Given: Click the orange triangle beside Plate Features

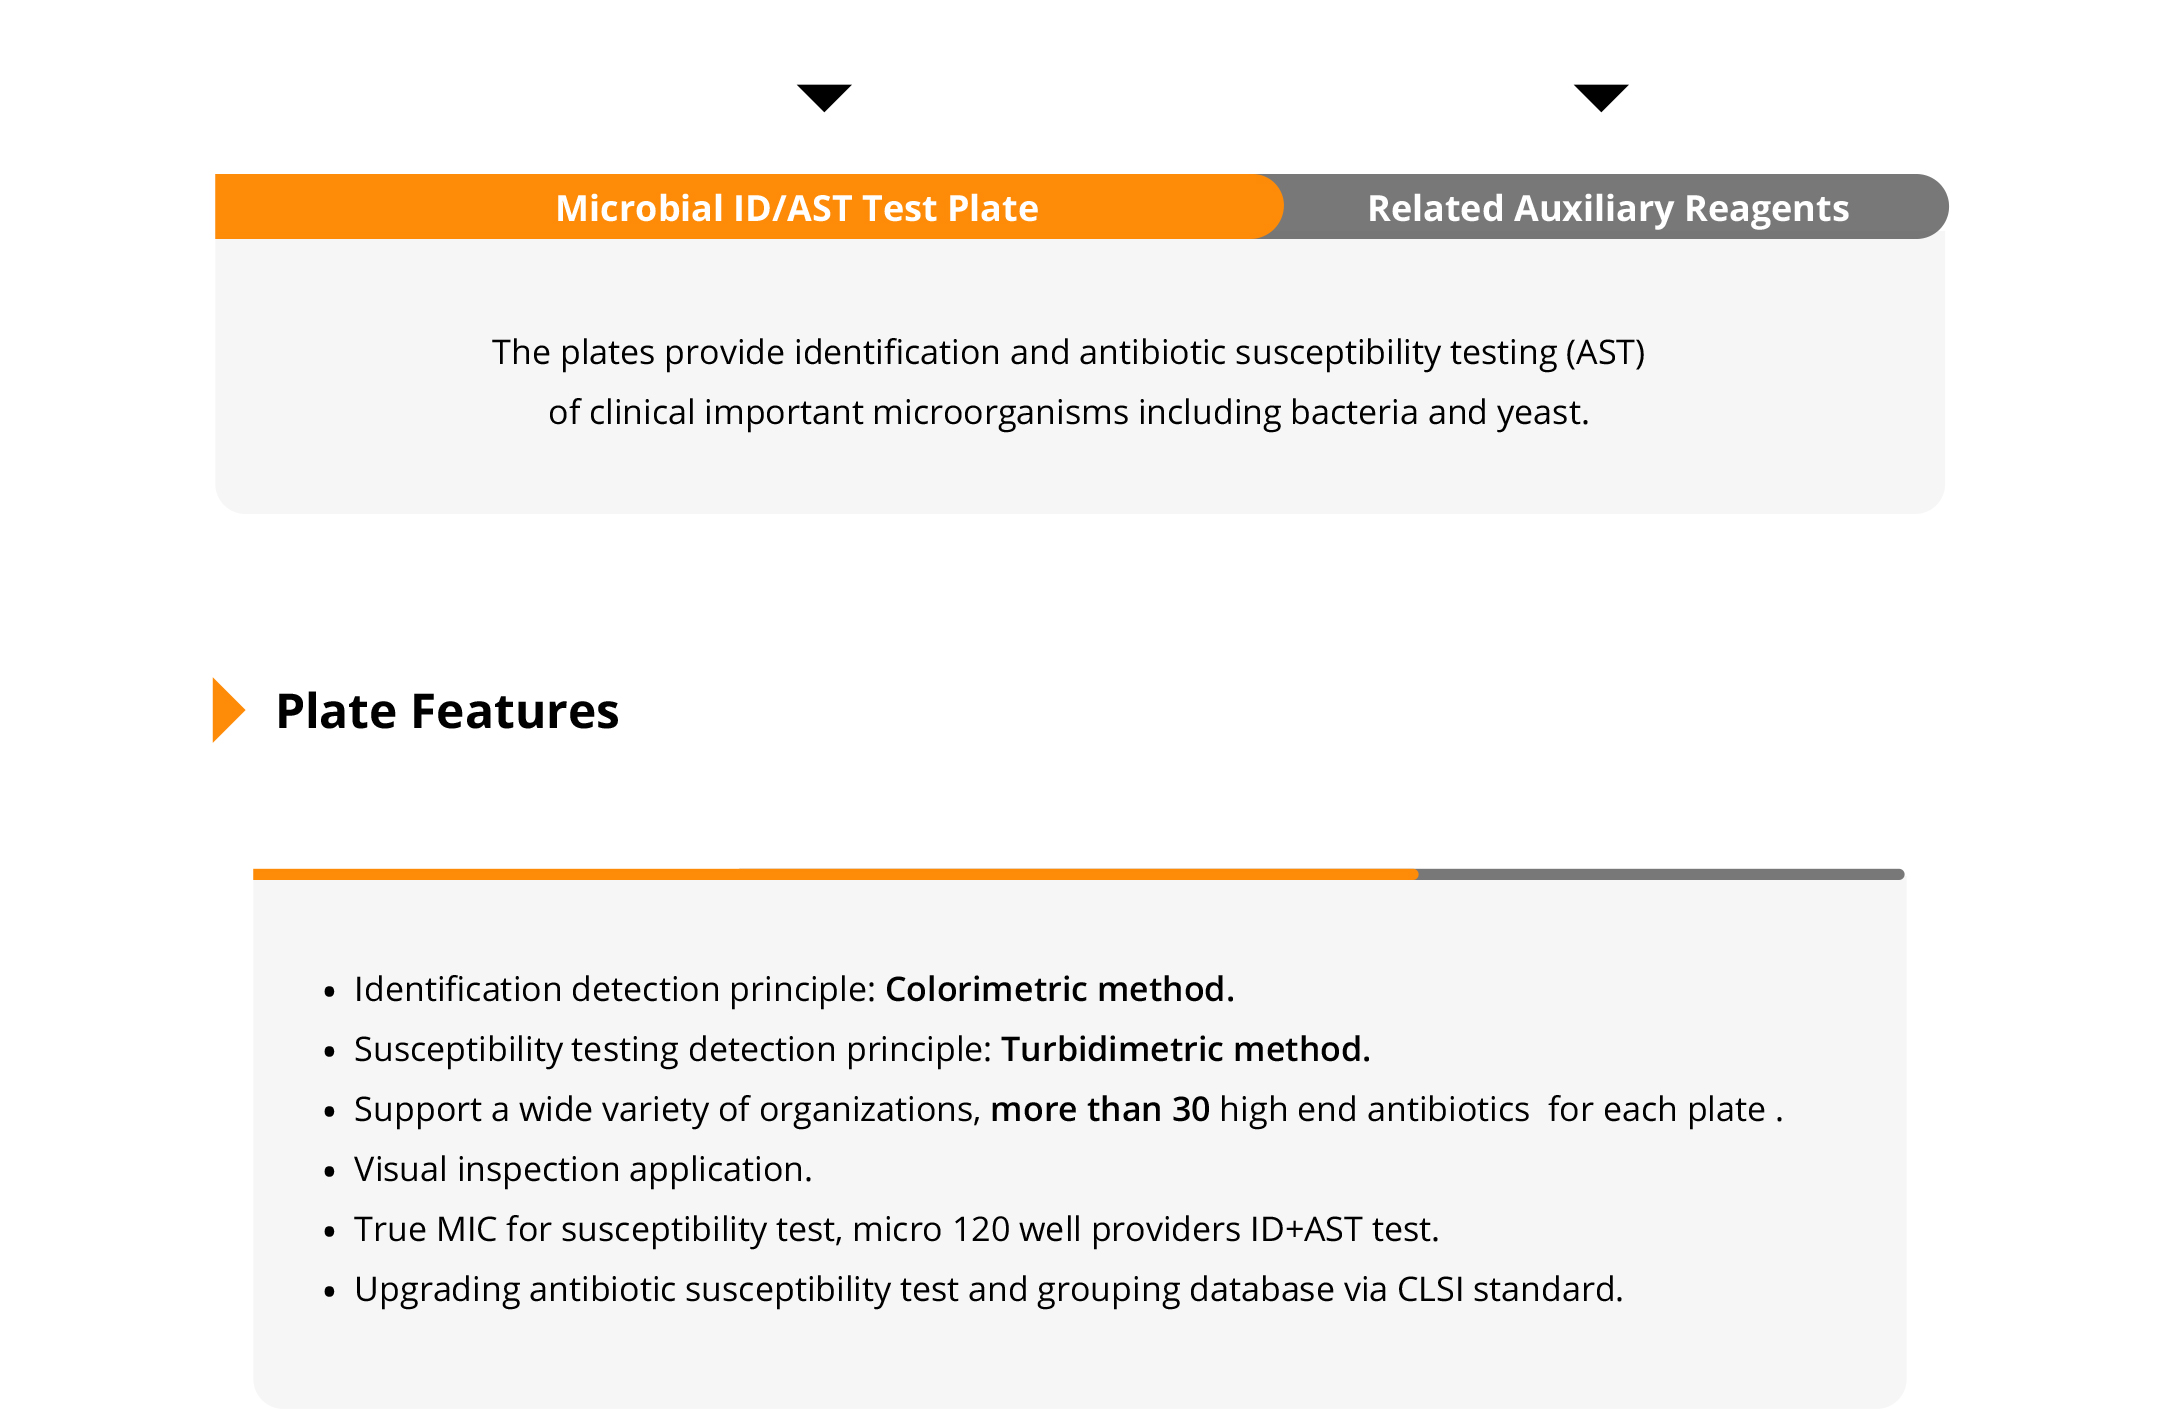Looking at the screenshot, I should 228,710.
